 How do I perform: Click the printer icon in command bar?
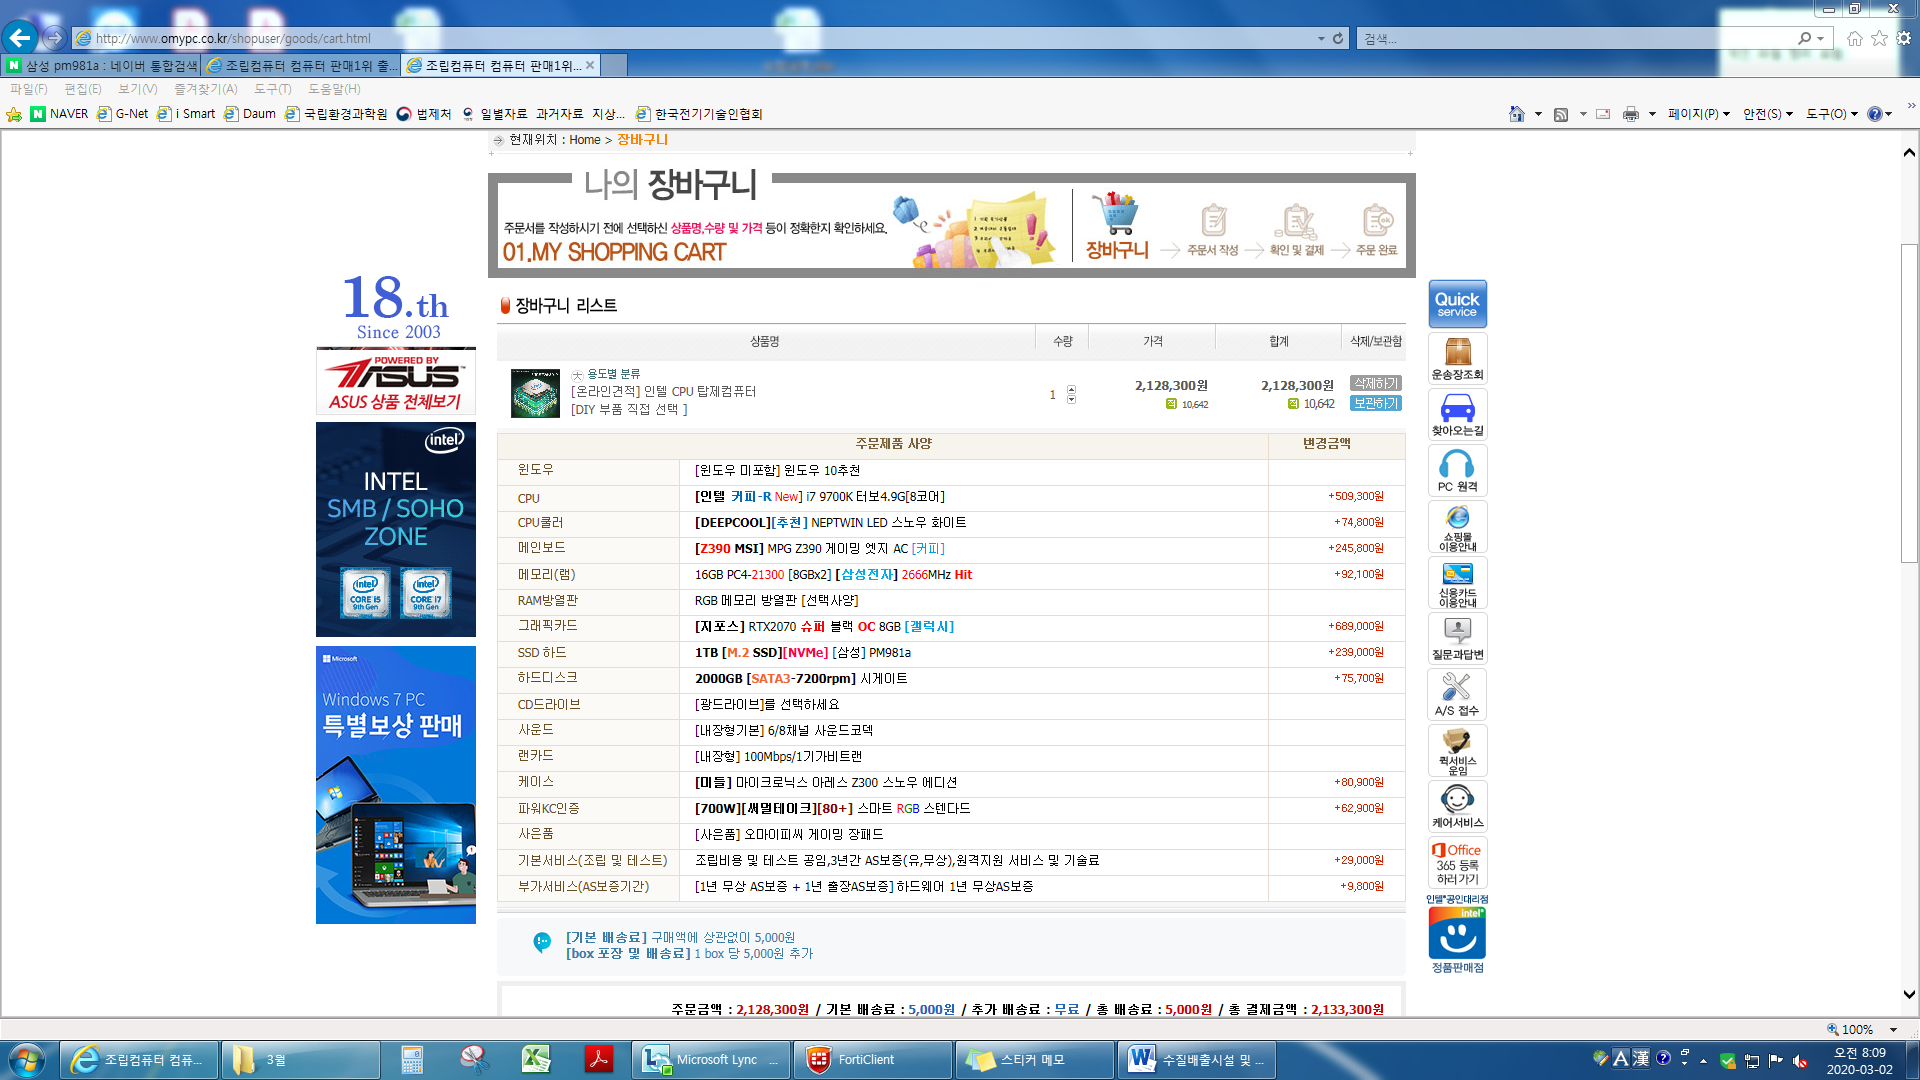pos(1631,114)
